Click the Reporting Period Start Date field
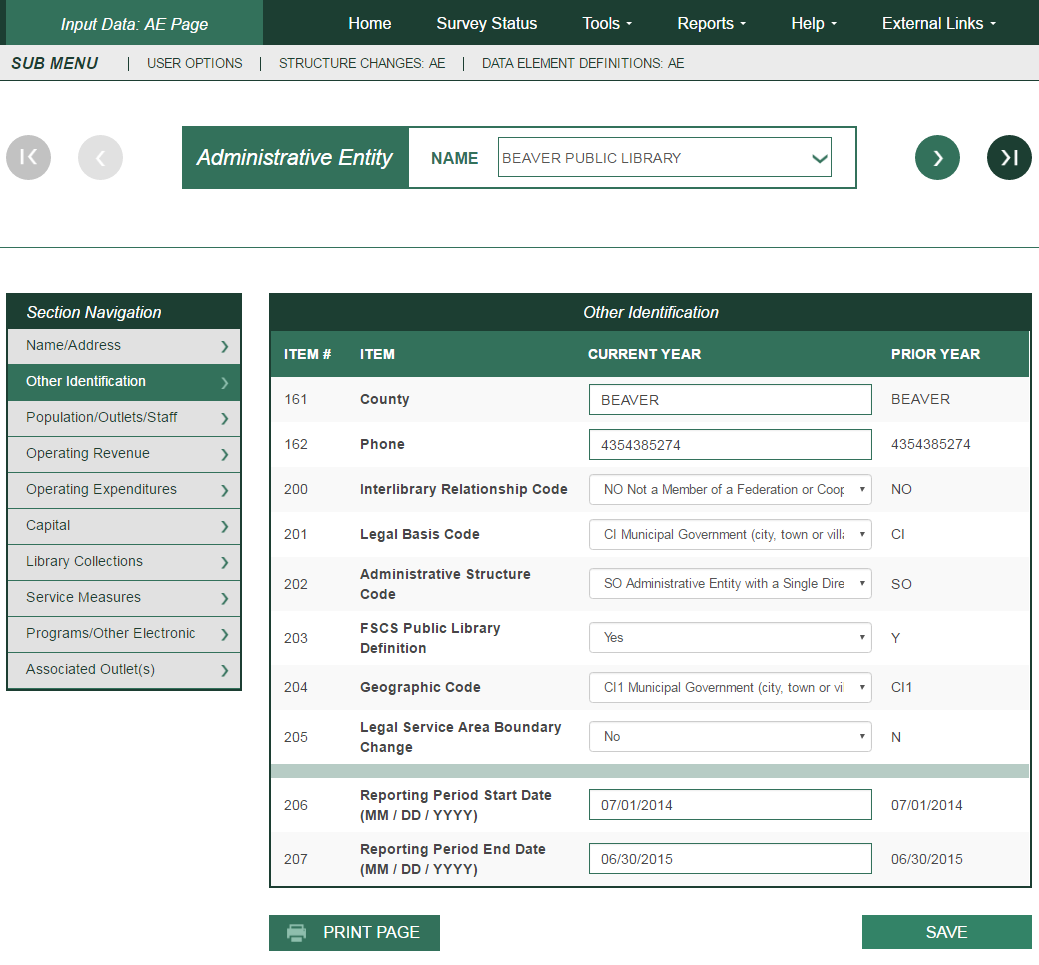Viewport: 1039px width, 965px height. 730,805
